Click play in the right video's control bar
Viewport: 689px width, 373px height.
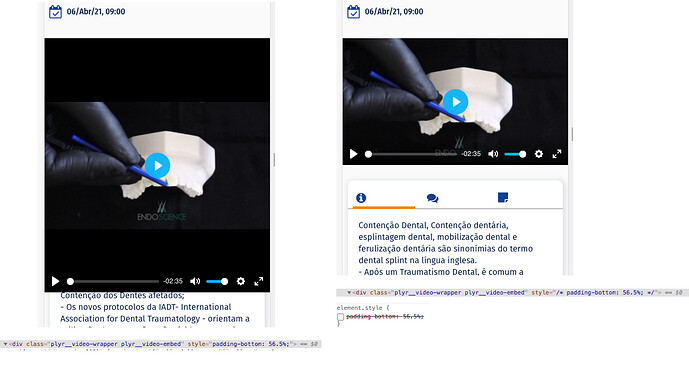353,154
